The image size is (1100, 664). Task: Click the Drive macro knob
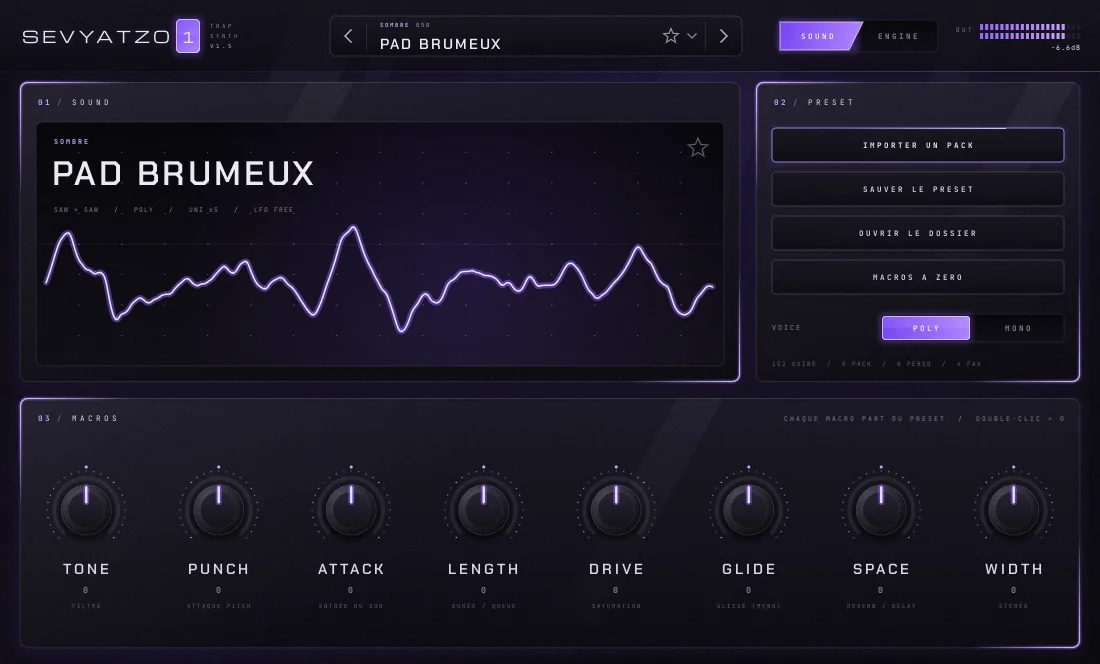[616, 509]
